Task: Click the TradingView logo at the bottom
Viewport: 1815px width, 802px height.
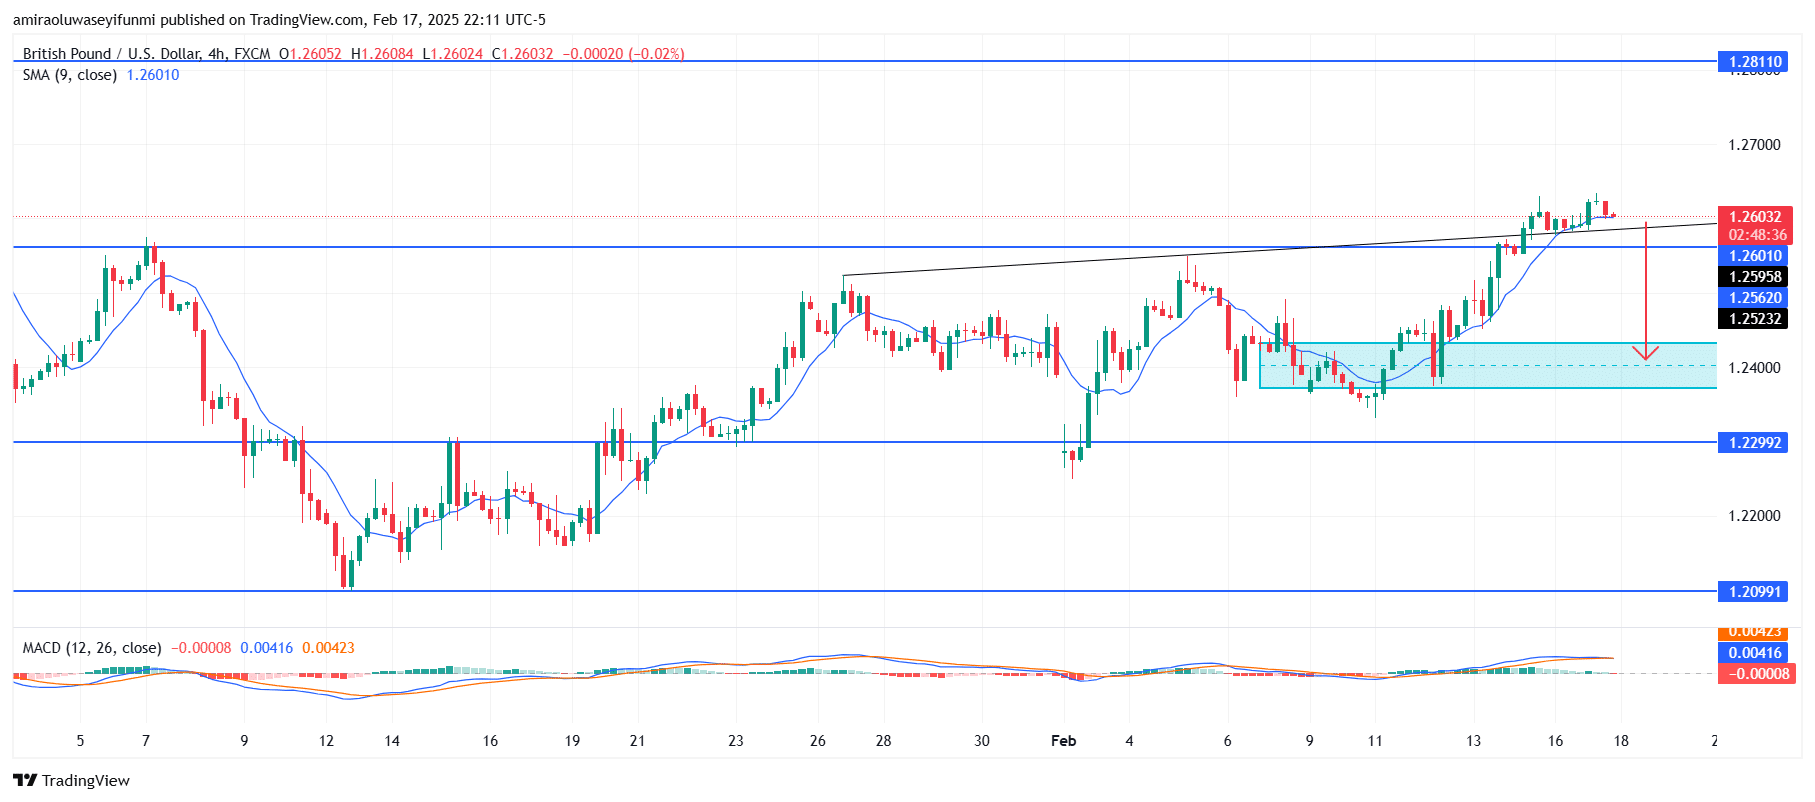Action: click(x=71, y=780)
